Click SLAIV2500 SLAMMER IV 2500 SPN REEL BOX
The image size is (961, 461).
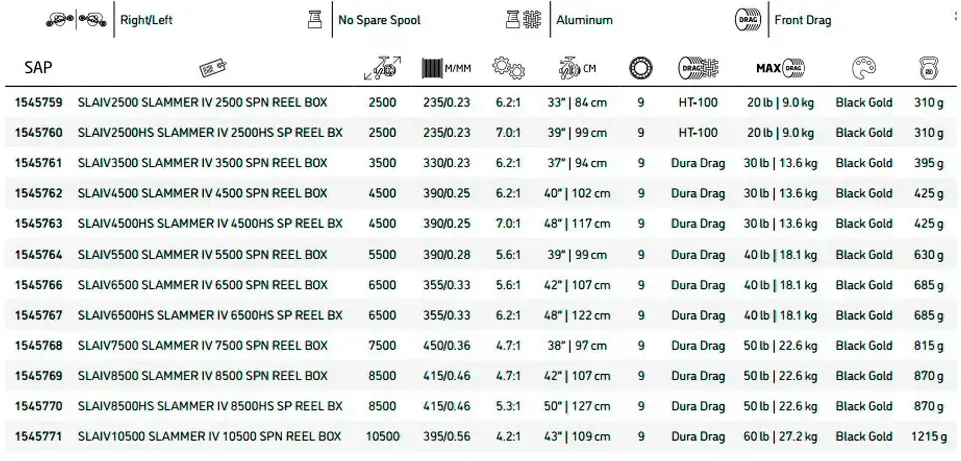(x=202, y=102)
